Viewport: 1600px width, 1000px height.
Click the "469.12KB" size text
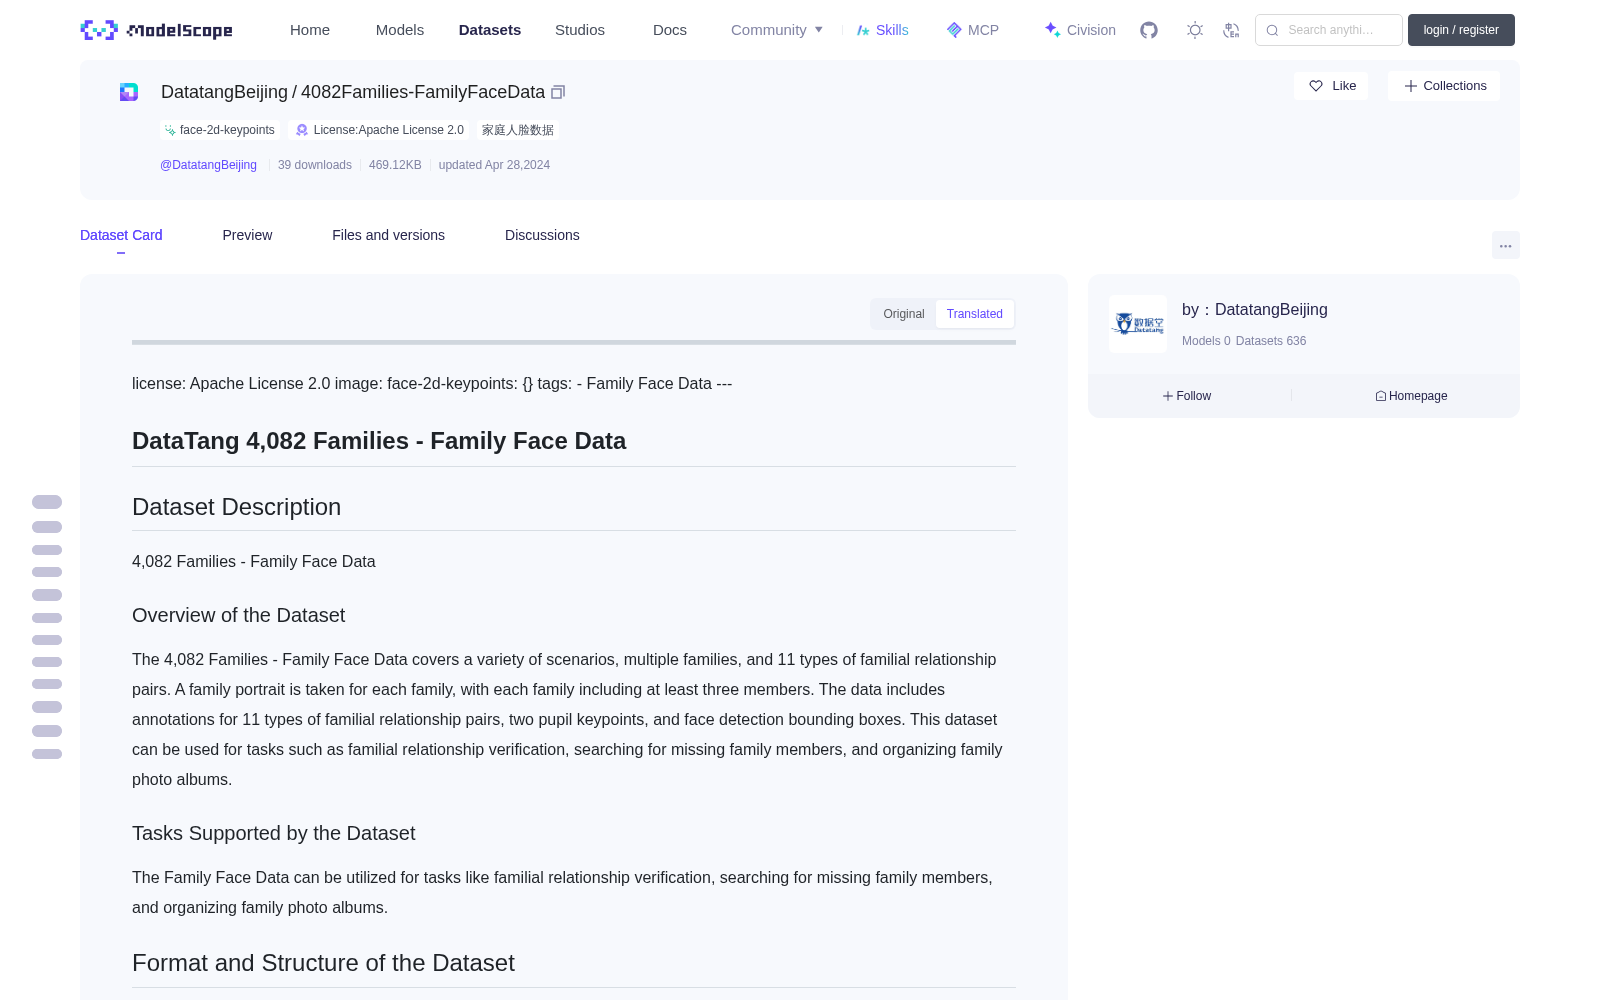click(x=395, y=165)
